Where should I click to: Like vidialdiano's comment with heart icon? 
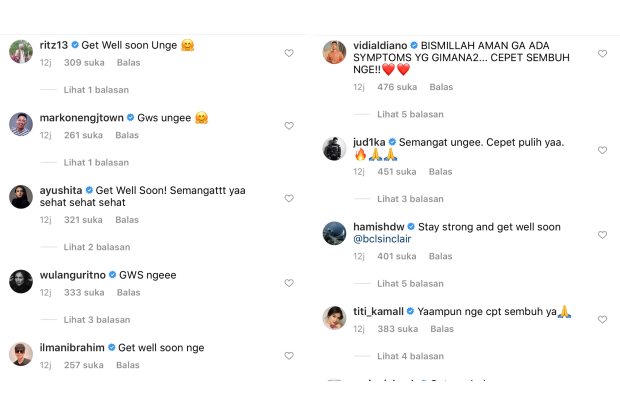[602, 53]
